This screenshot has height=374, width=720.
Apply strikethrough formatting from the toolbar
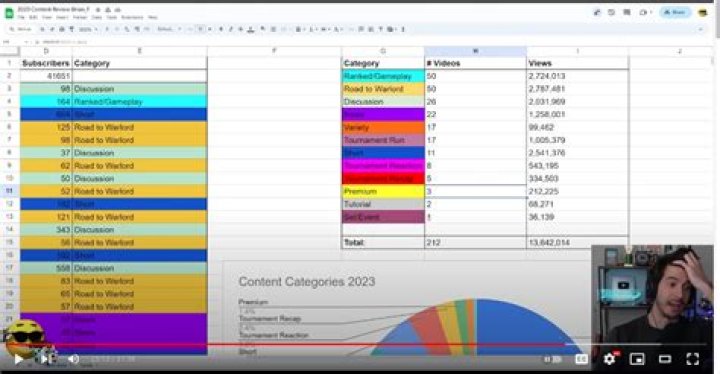[x=240, y=29]
